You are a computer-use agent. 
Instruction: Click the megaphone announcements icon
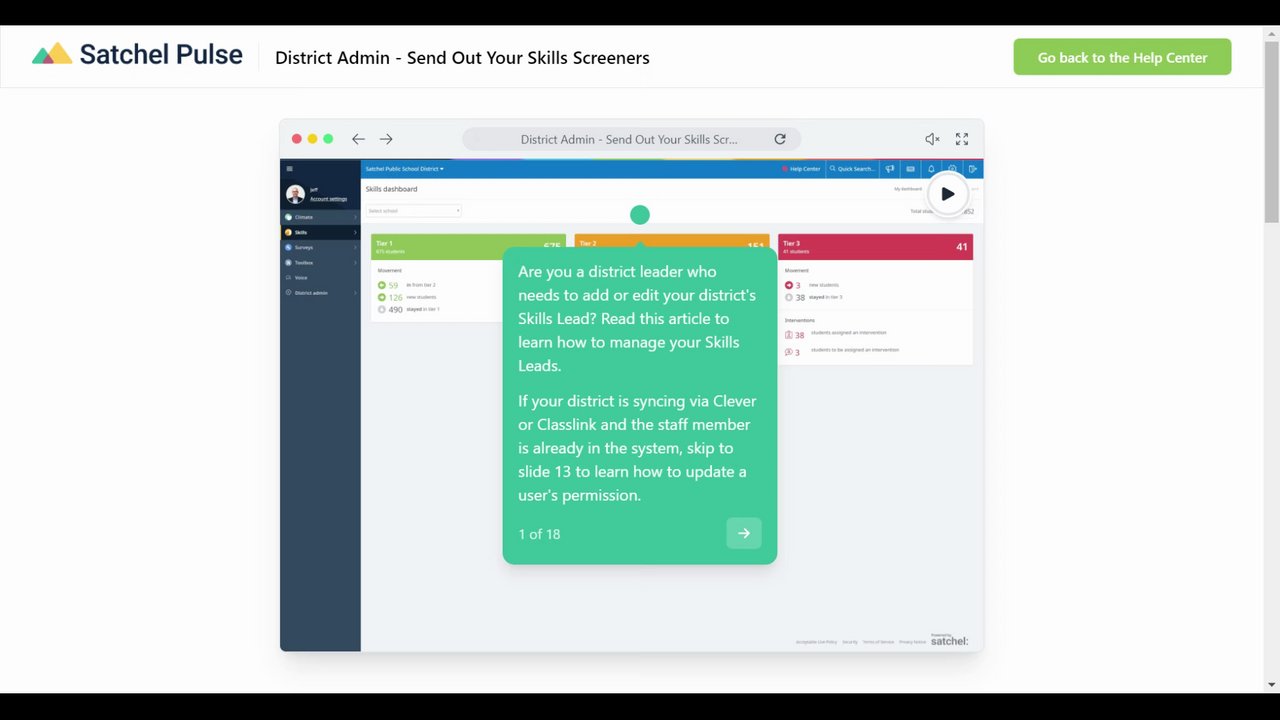click(890, 169)
